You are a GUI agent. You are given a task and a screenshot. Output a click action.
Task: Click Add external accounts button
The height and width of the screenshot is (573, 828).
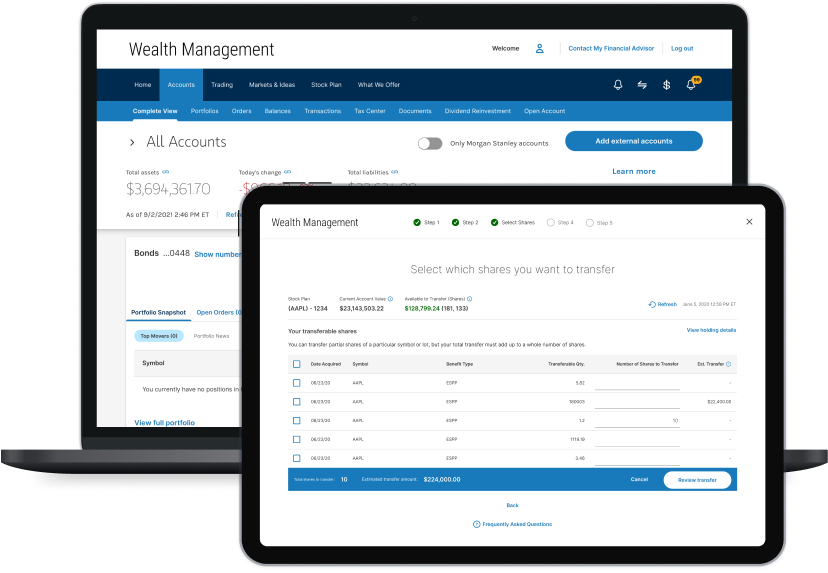(634, 141)
